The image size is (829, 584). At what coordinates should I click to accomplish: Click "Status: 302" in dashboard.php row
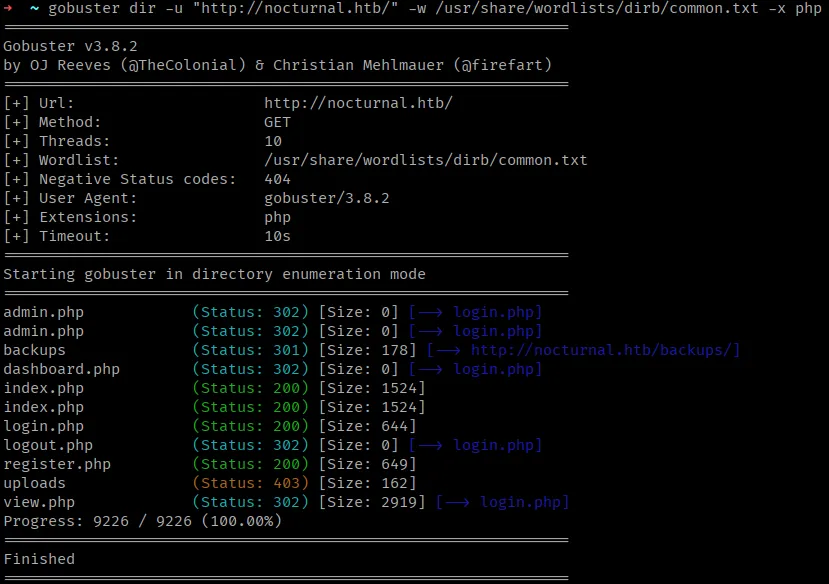coord(250,369)
